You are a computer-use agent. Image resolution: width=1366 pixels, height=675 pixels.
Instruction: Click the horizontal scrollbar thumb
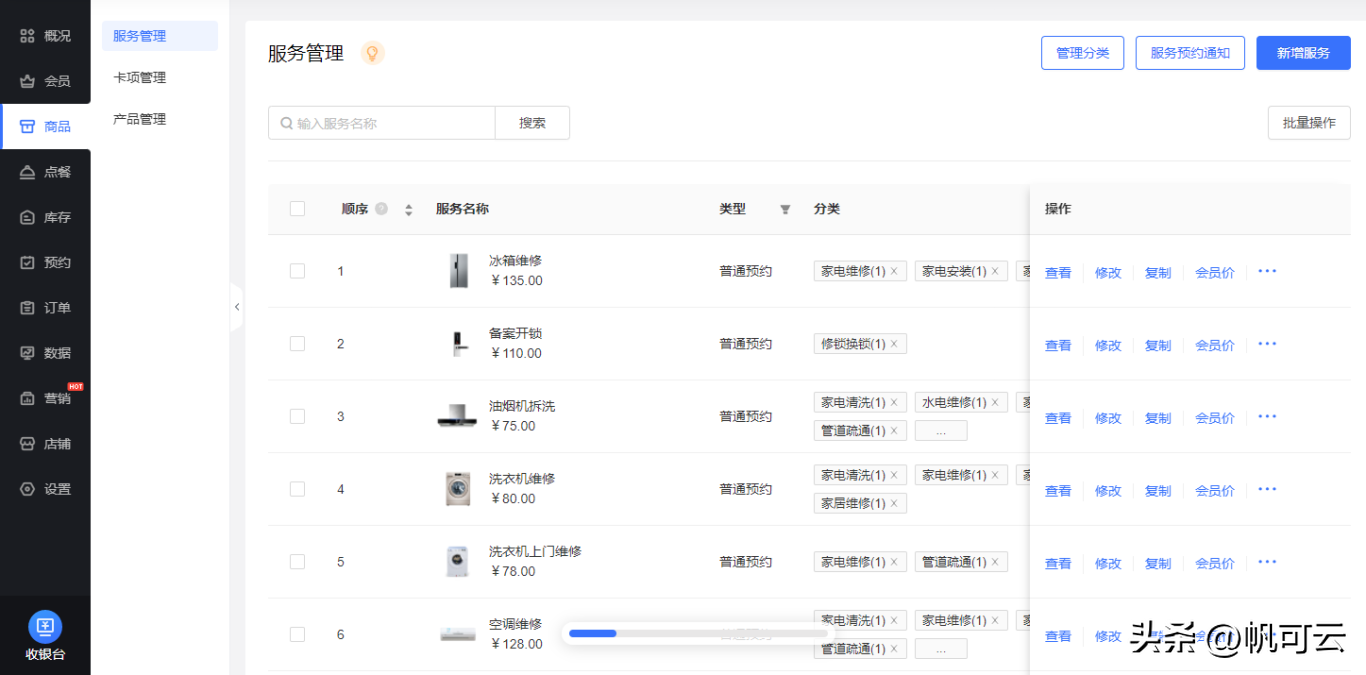[x=593, y=633]
